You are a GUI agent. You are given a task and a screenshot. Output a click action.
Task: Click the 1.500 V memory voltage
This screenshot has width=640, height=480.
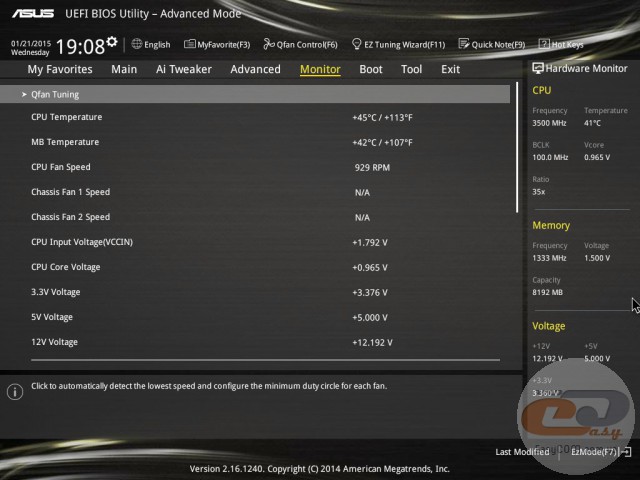pyautogui.click(x=597, y=258)
